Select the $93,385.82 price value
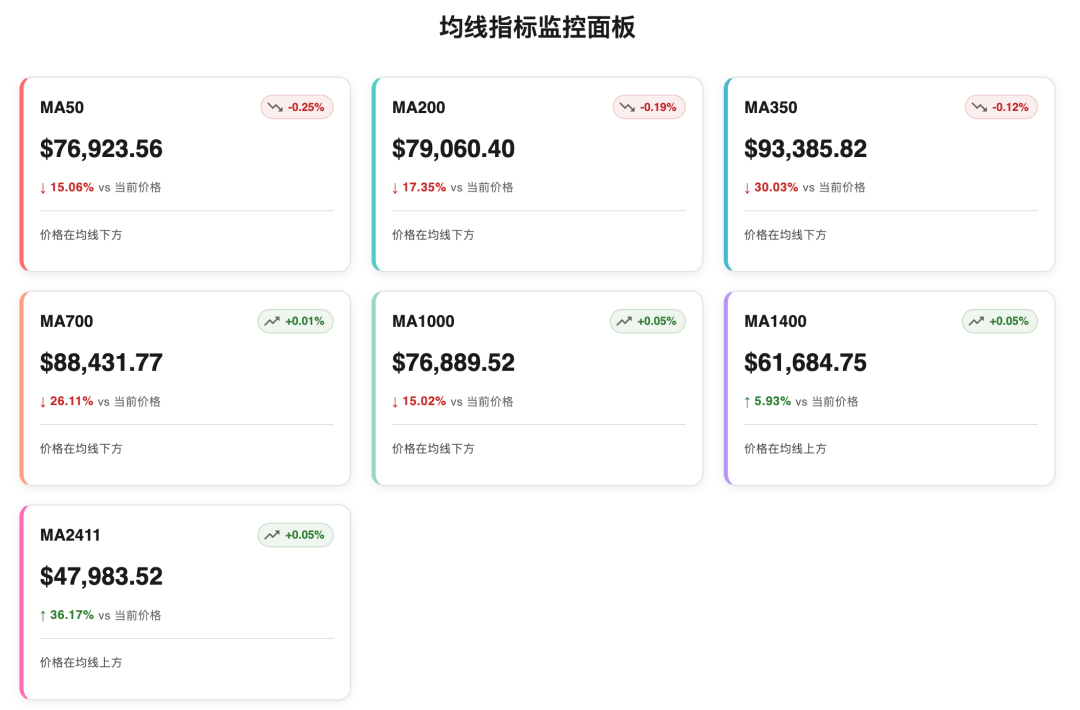Viewport: 1080px width, 710px height. coord(805,149)
